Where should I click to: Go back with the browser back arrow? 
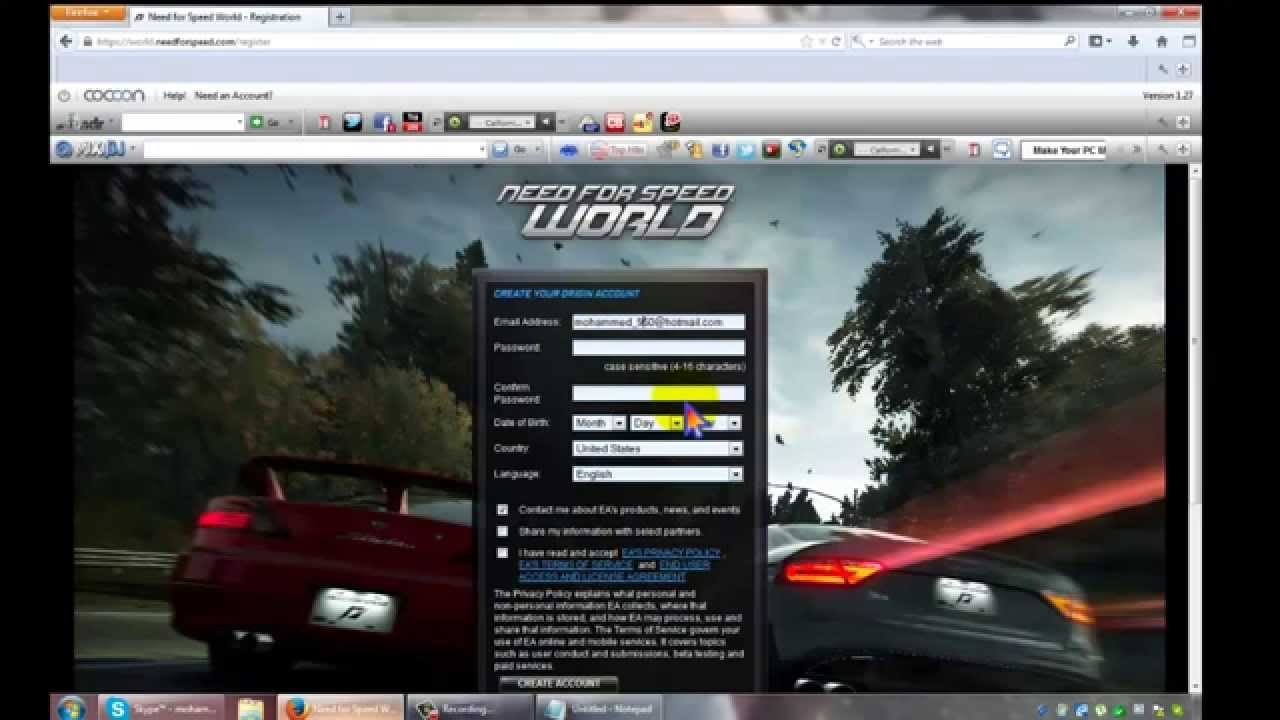[66, 41]
